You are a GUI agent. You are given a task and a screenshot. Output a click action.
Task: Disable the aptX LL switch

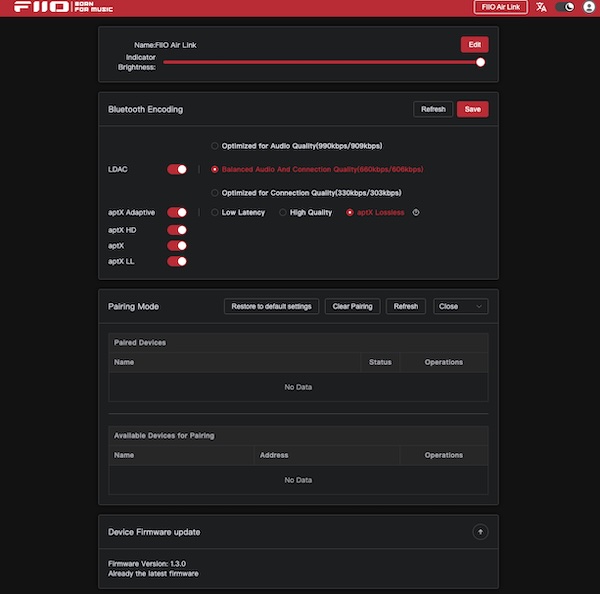click(177, 261)
